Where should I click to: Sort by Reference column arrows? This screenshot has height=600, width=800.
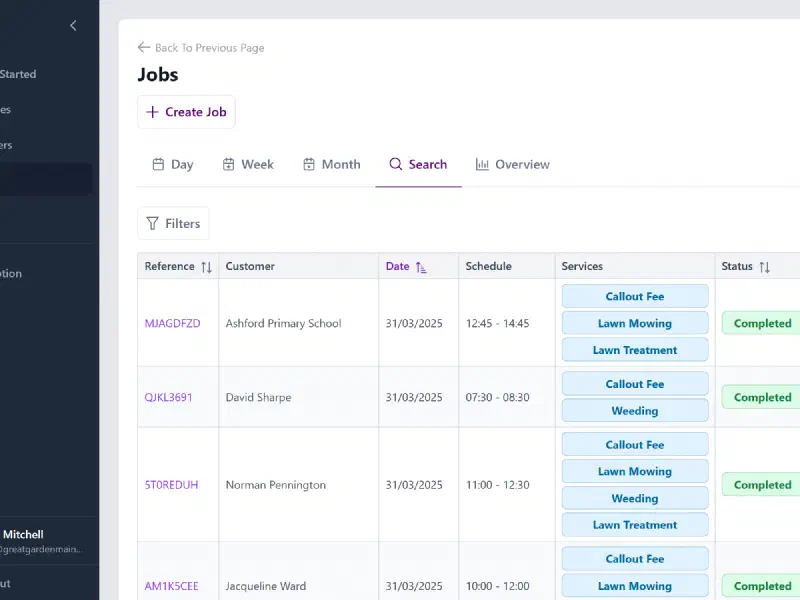pos(206,267)
